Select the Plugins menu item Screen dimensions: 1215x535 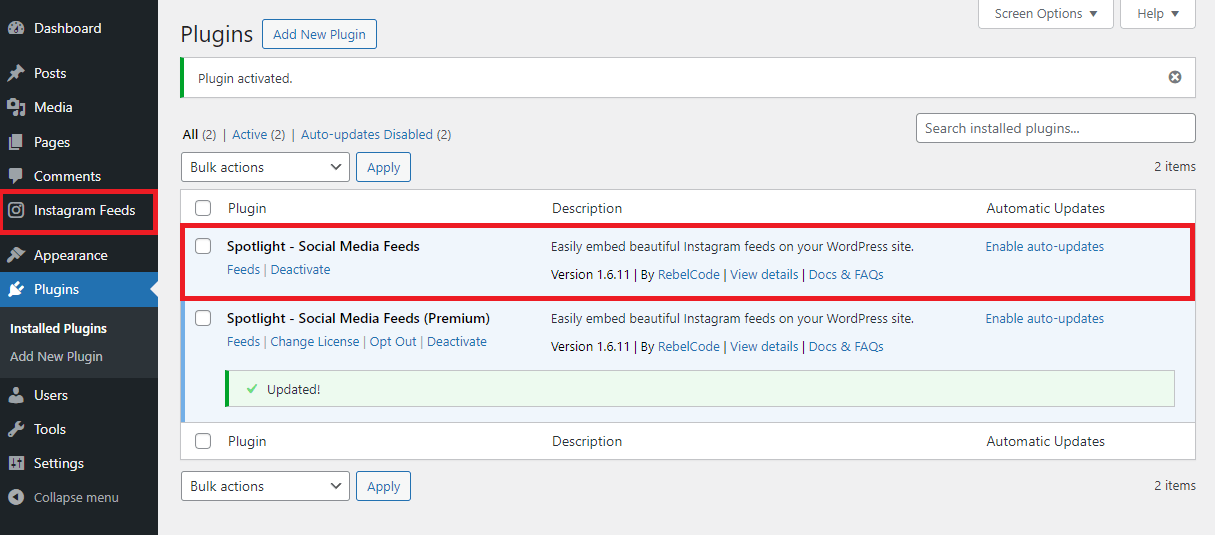click(56, 289)
